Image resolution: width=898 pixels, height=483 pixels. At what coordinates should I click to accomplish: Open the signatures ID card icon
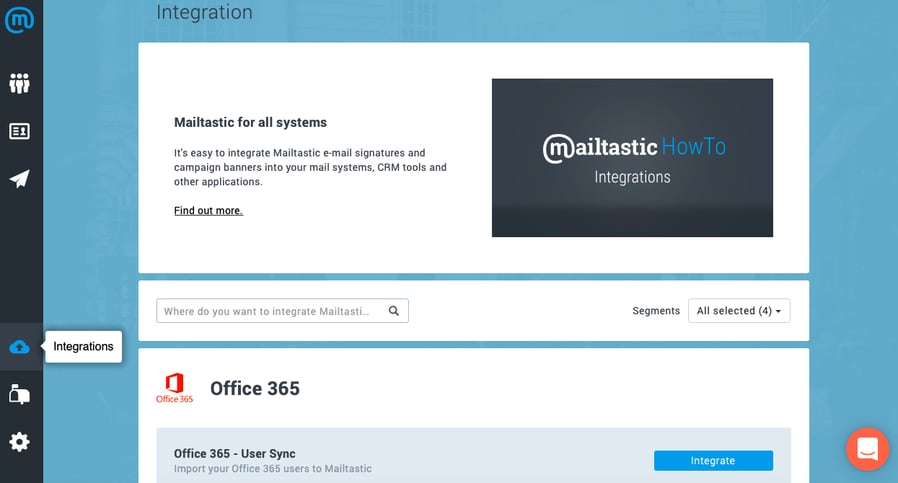20,131
